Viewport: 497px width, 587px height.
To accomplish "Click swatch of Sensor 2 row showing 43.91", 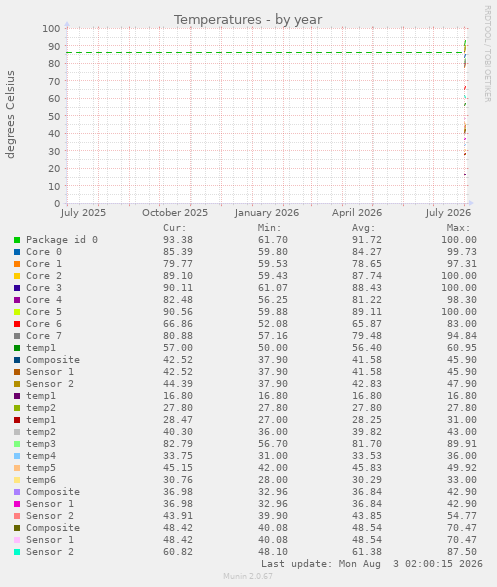I will [x=17, y=515].
